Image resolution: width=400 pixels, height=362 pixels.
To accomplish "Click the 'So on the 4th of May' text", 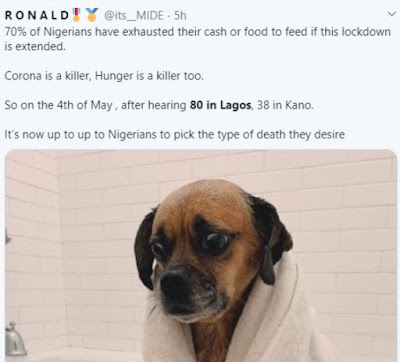I will (x=58, y=105).
